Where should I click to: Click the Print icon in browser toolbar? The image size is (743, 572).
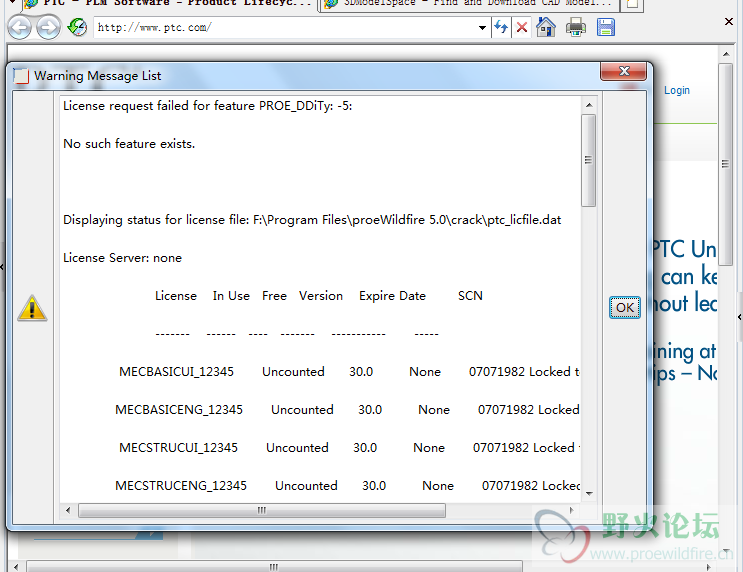tap(576, 27)
